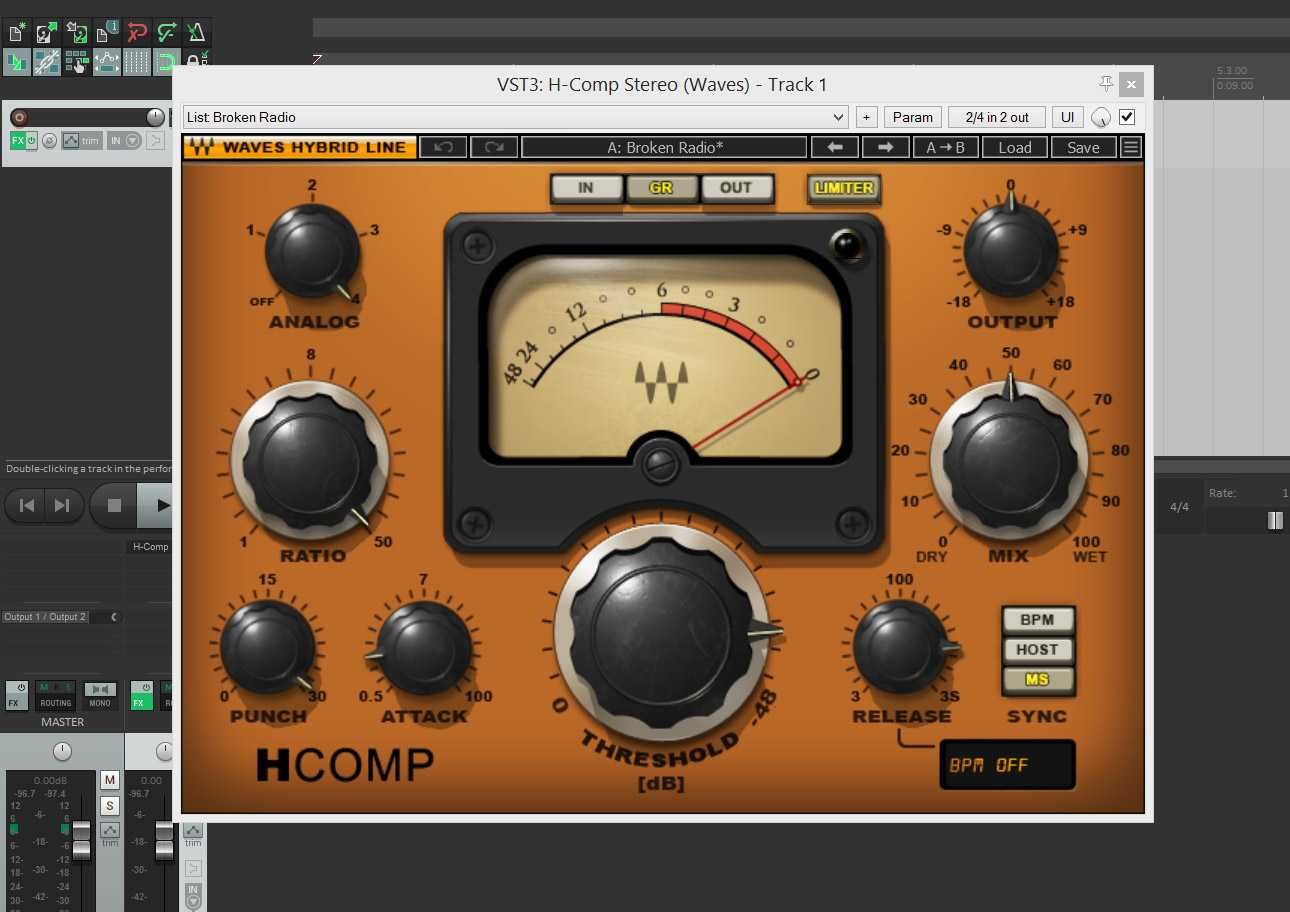Click the Param button
The height and width of the screenshot is (912, 1290).
coord(913,117)
